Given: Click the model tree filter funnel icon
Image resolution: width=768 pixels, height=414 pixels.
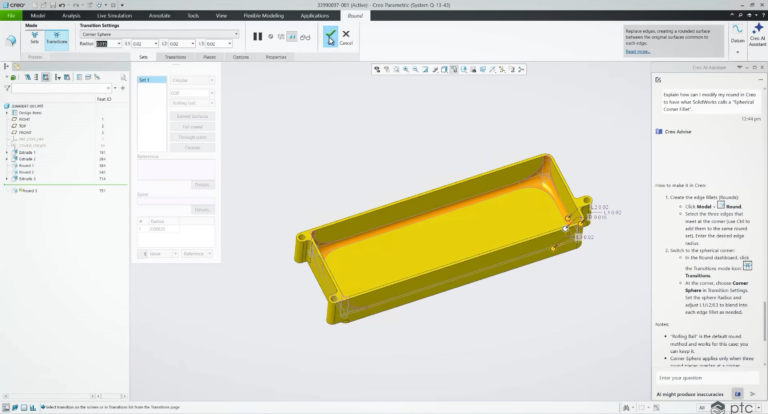Looking at the screenshot, I should click(7, 88).
